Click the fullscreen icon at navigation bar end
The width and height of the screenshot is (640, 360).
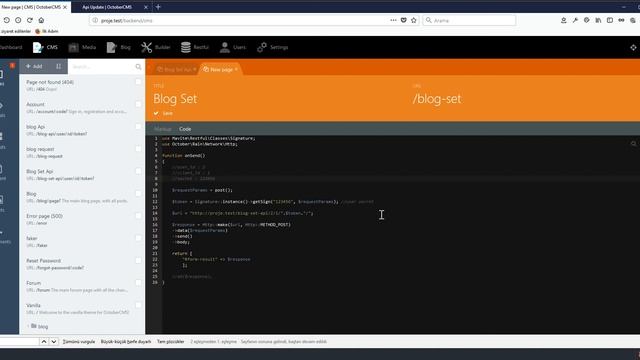click(x=633, y=47)
